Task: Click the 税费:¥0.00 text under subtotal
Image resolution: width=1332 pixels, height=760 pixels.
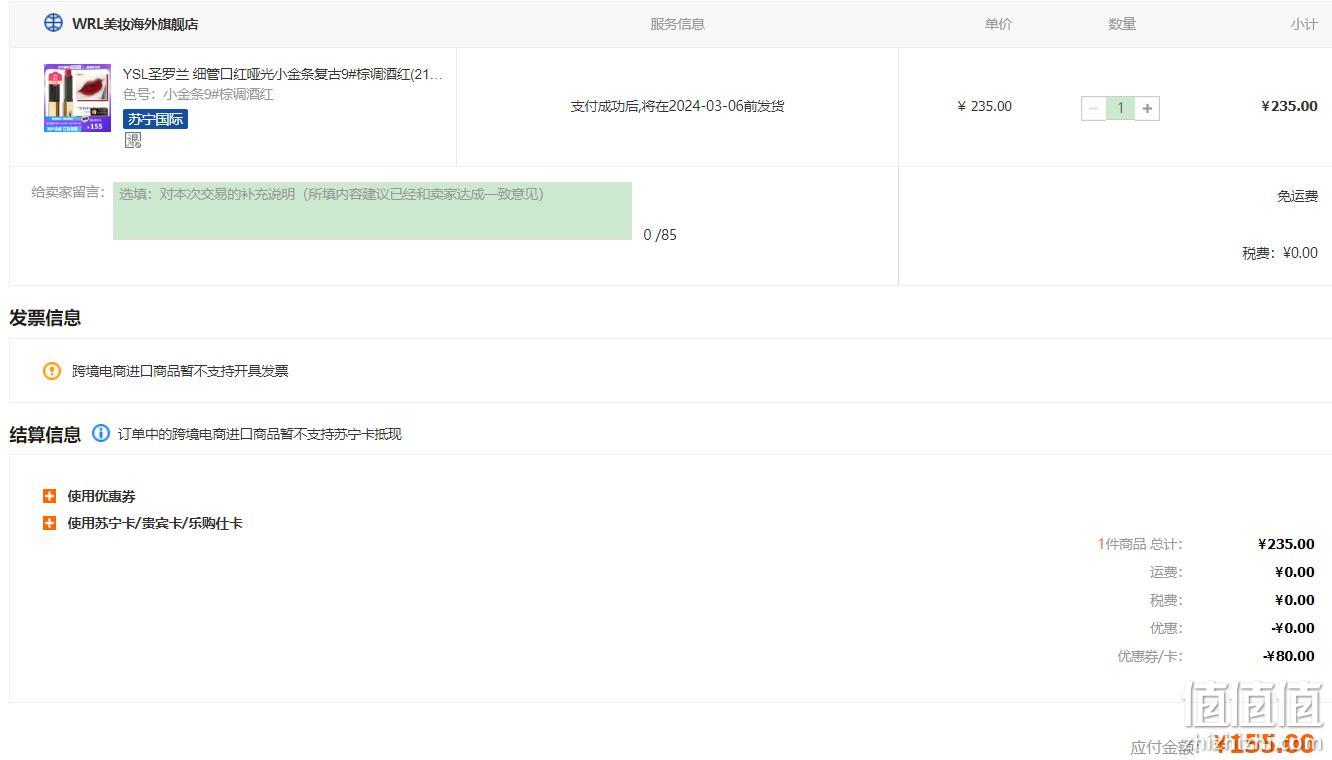Action: [x=1280, y=253]
